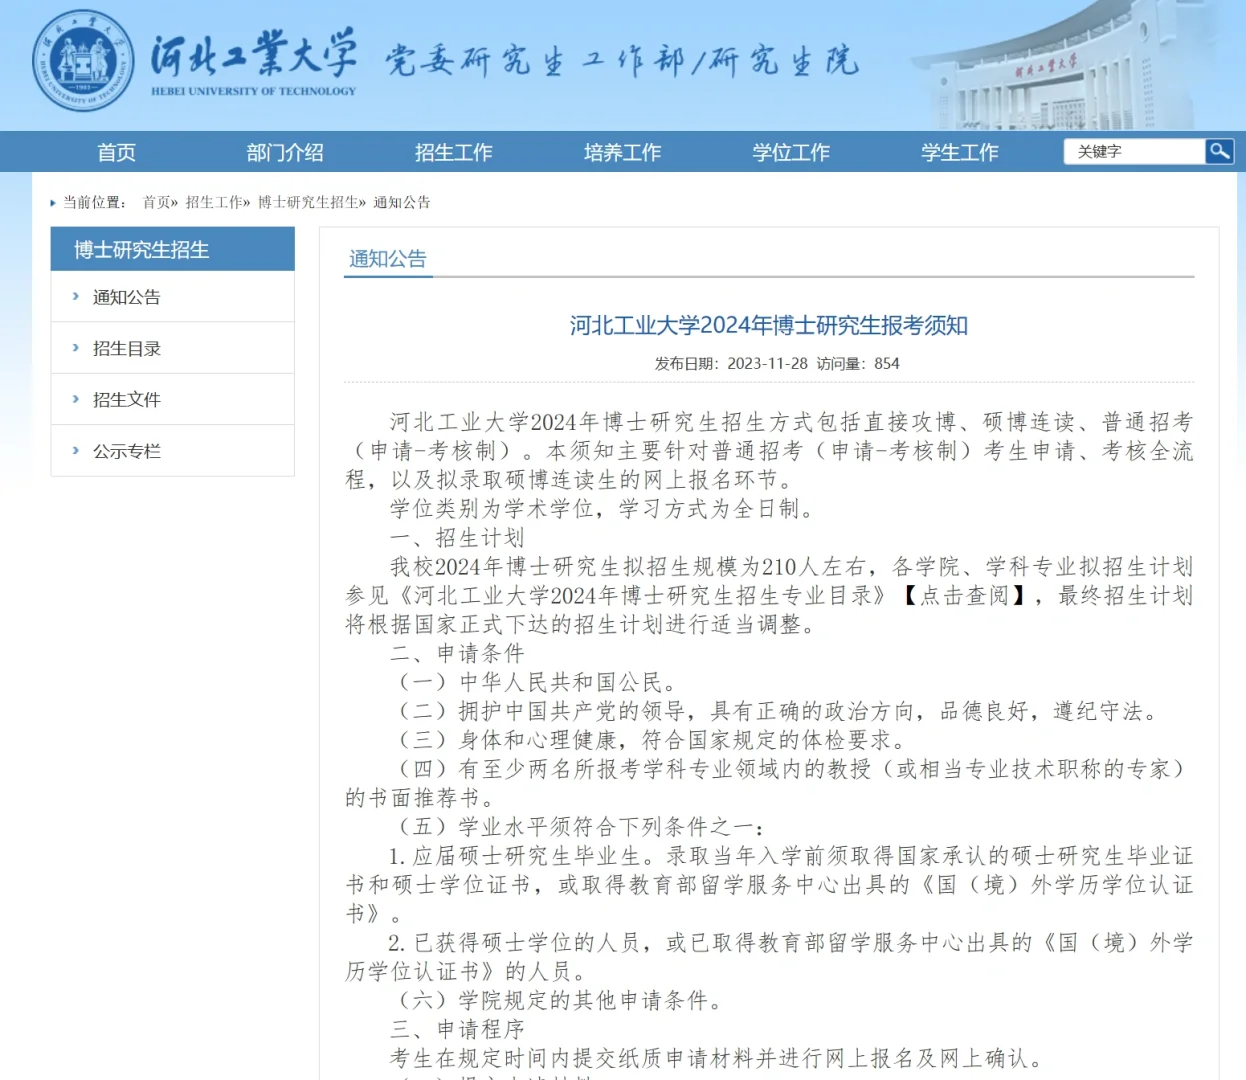1246x1080 pixels.
Task: Open the 培养工作 navigation menu item
Action: click(623, 152)
